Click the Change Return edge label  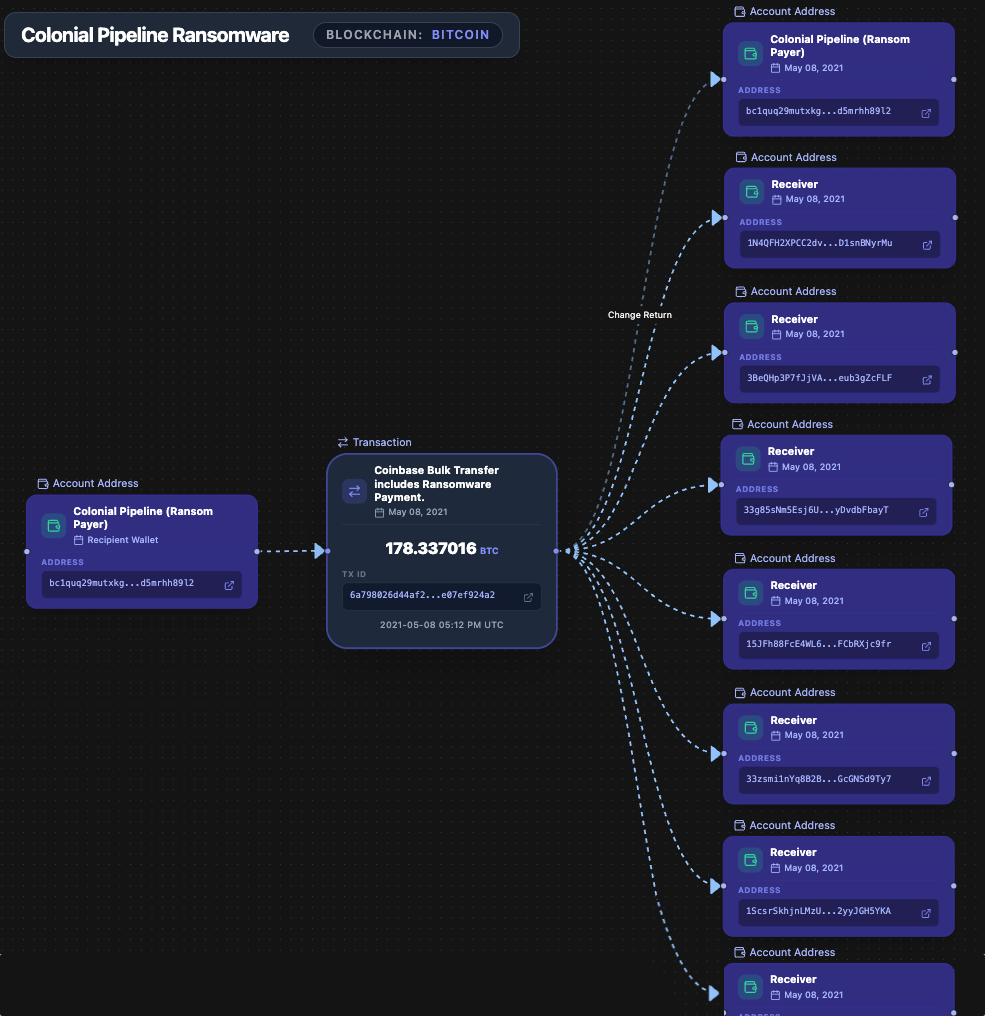point(639,314)
